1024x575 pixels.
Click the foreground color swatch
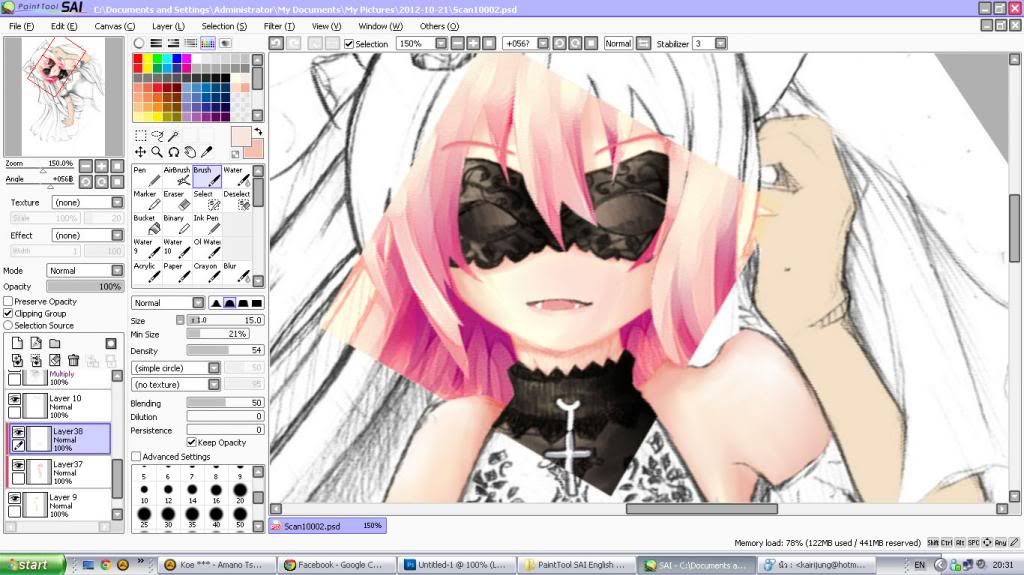coord(241,137)
